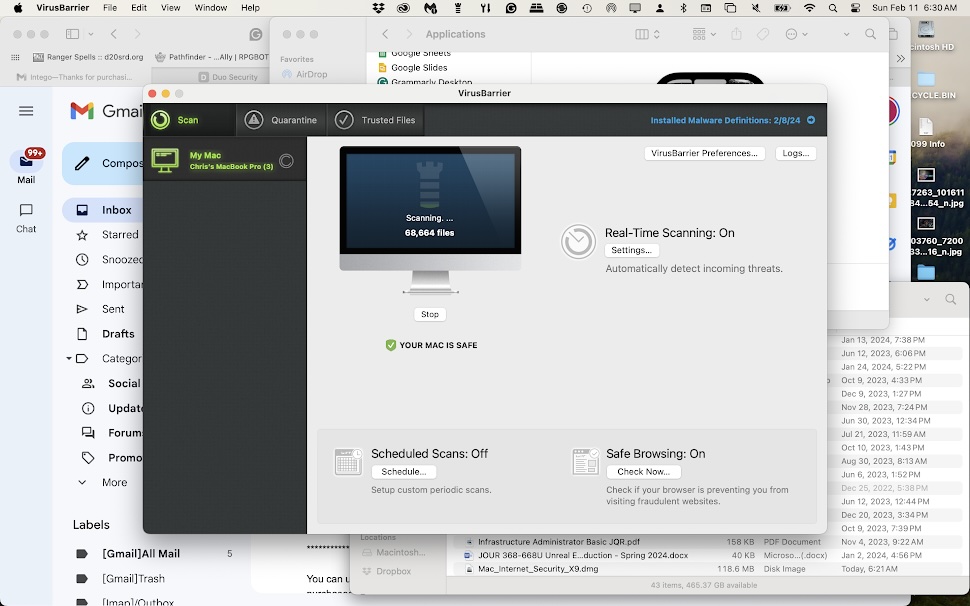970x606 pixels.
Task: Open the Quarantine tab
Action: pos(281,120)
